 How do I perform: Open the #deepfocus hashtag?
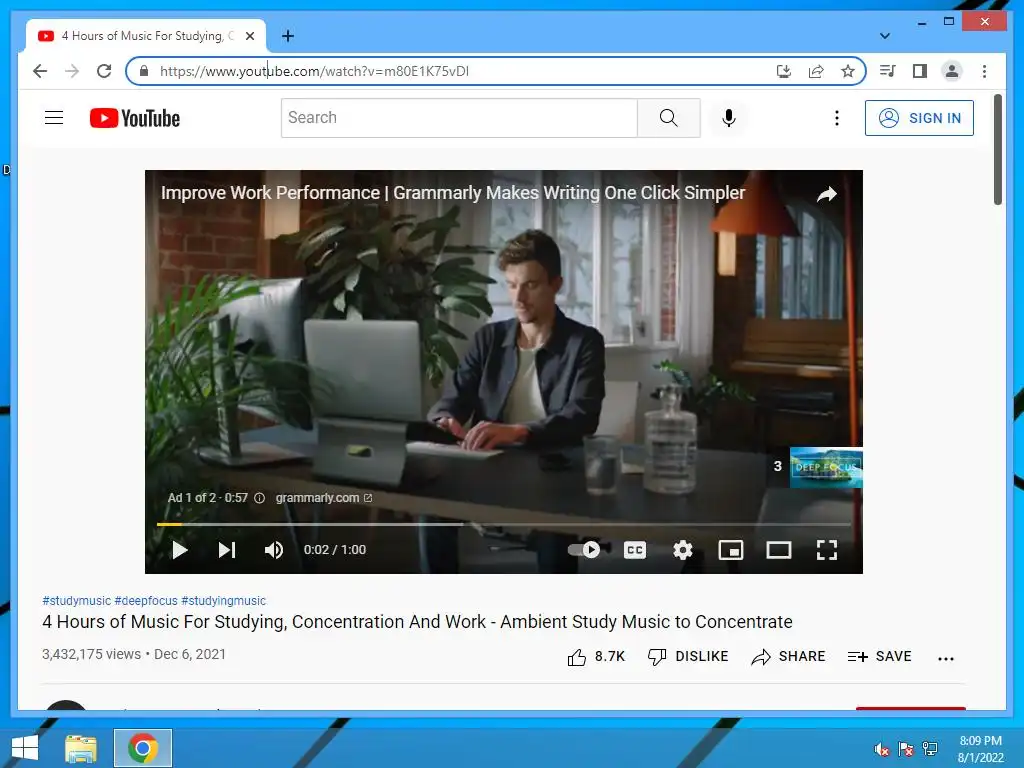click(146, 601)
